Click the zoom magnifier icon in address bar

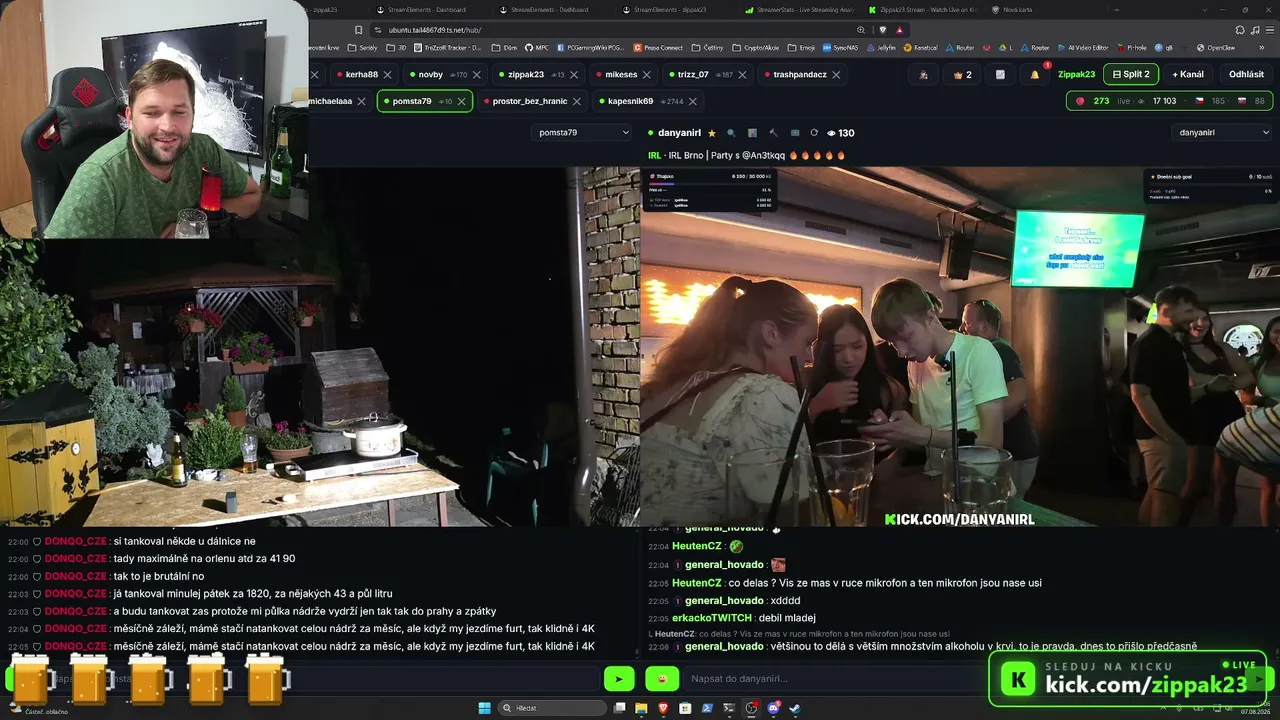click(862, 30)
